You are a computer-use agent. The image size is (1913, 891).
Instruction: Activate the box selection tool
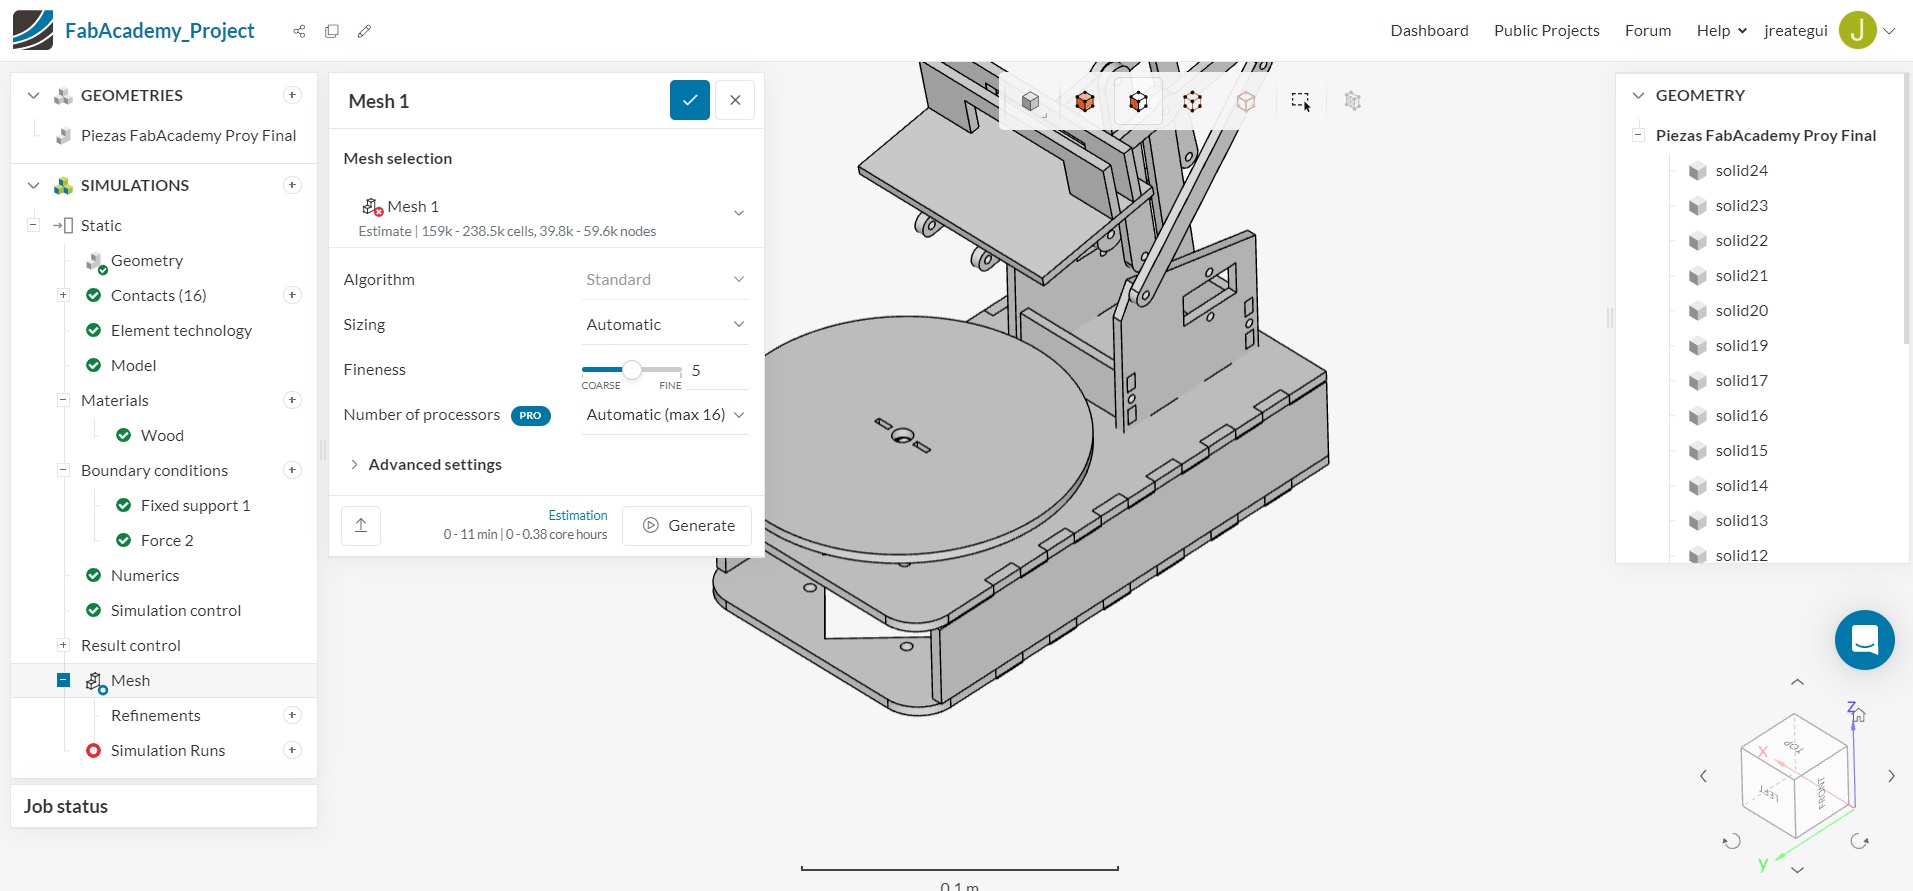(1300, 101)
